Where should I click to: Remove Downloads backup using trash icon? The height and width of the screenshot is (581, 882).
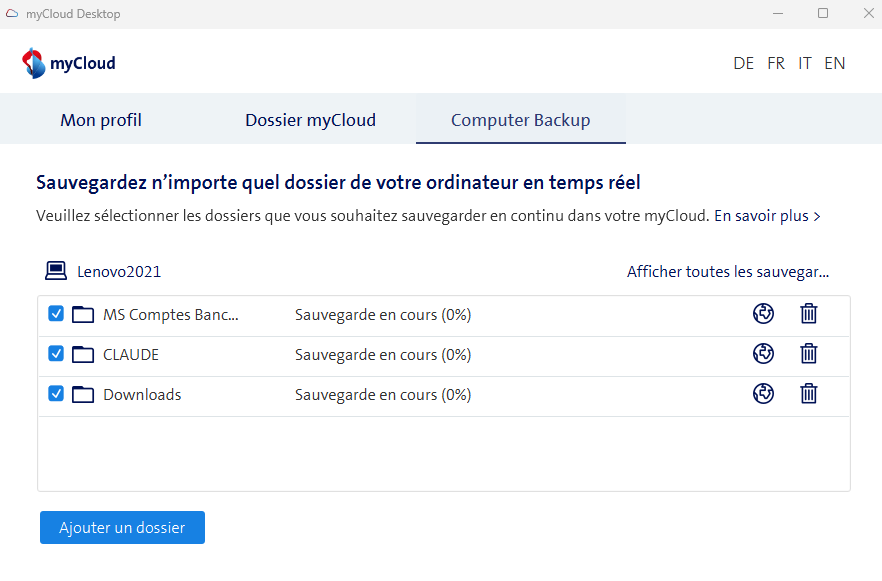(809, 394)
